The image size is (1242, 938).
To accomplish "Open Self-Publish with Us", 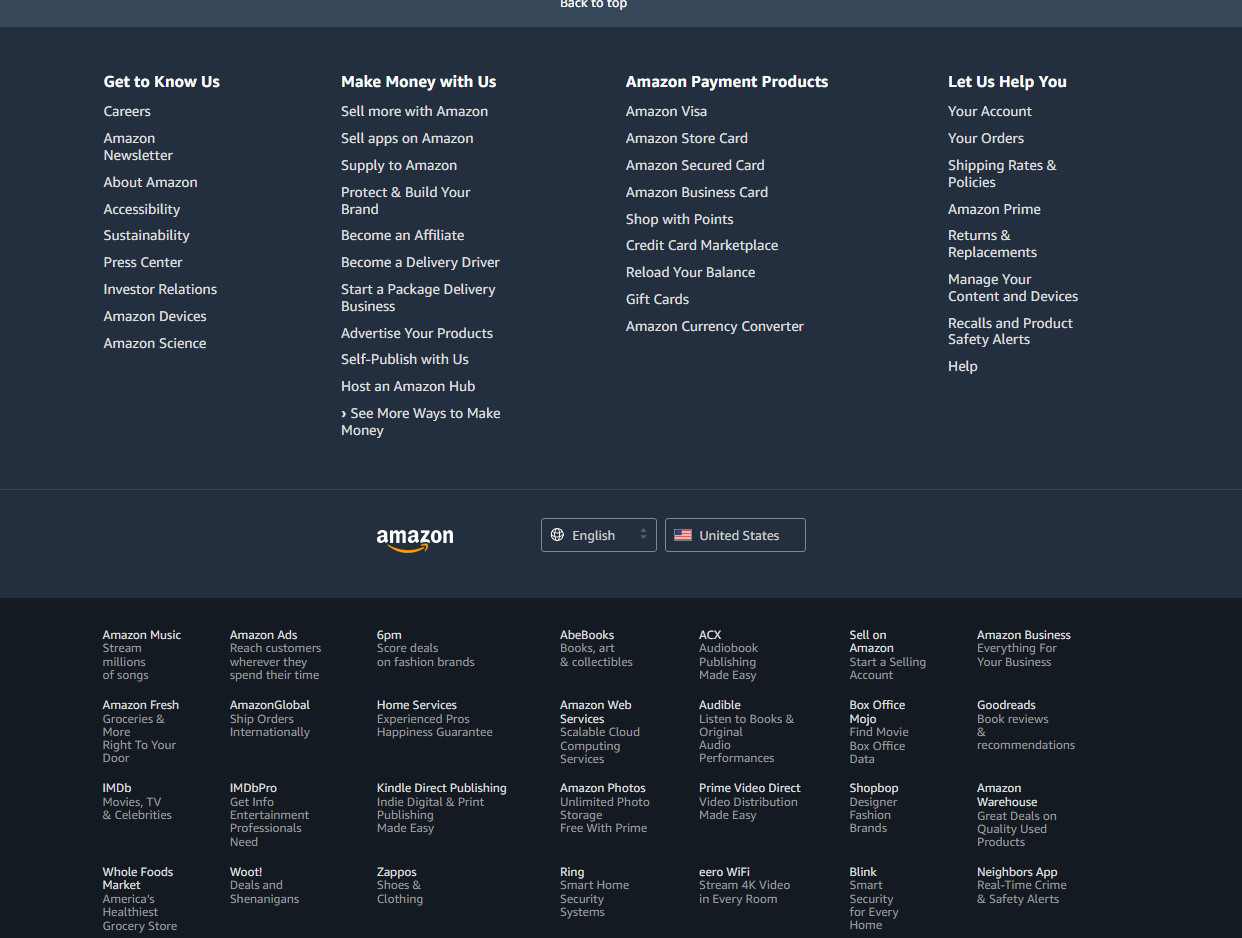I will 405,359.
